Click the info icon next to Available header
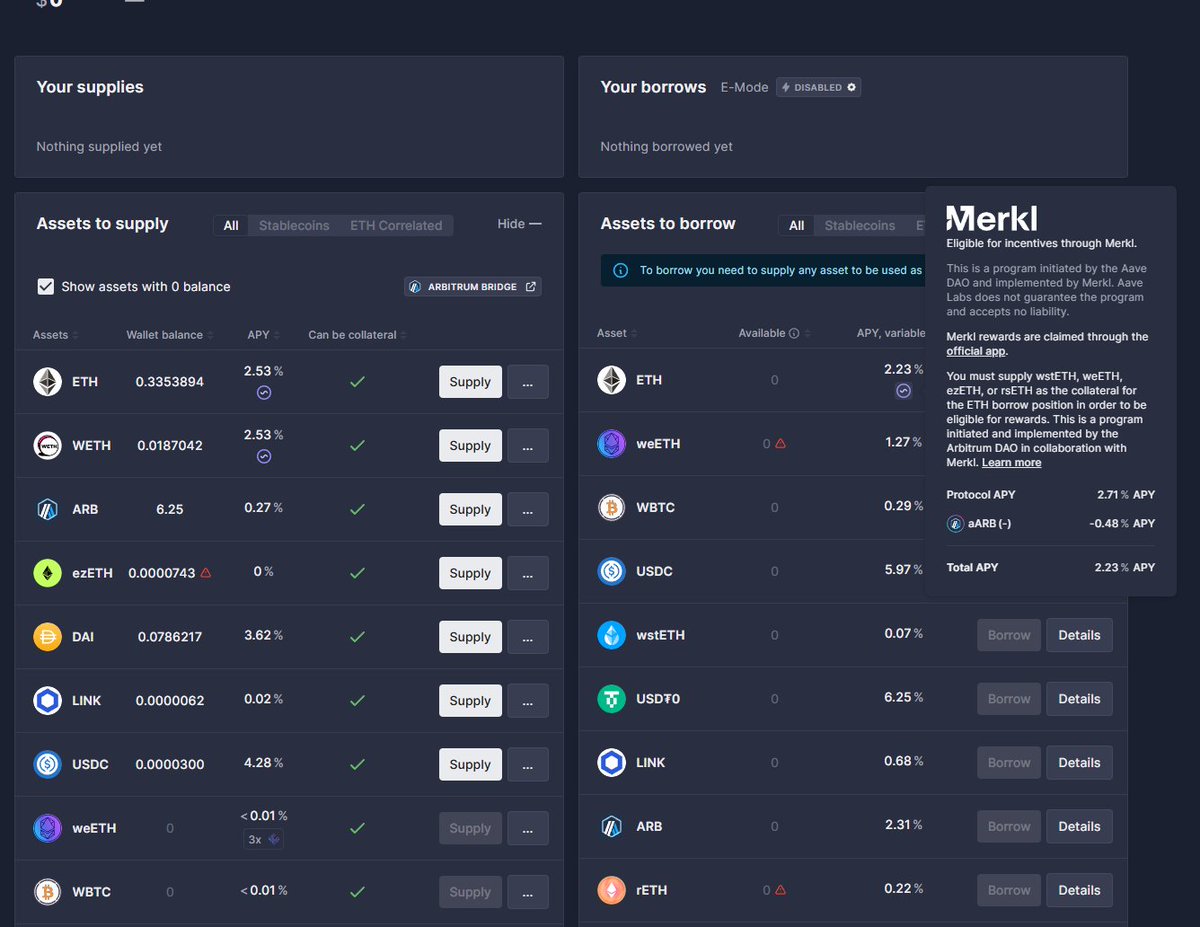Viewport: 1200px width, 927px height. pos(794,333)
